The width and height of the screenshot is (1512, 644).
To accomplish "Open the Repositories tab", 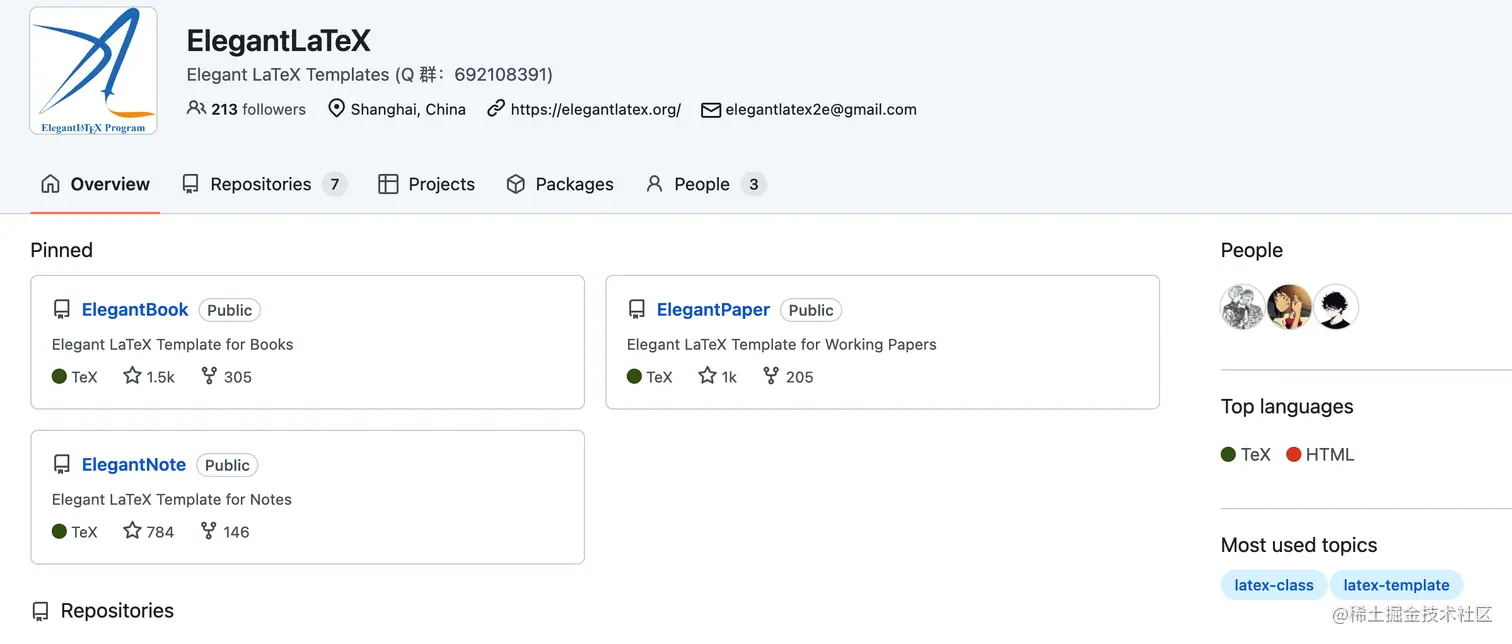I will 263,184.
